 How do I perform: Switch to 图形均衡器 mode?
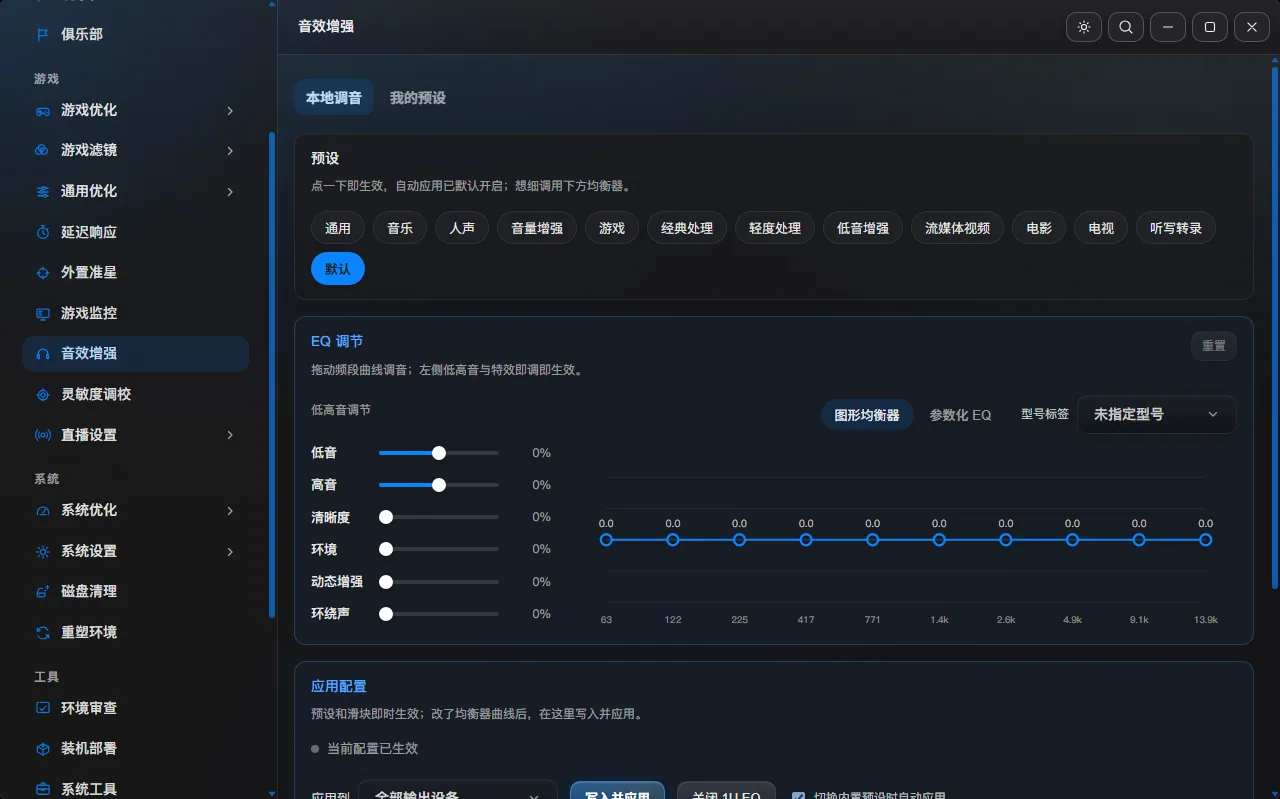click(x=867, y=414)
